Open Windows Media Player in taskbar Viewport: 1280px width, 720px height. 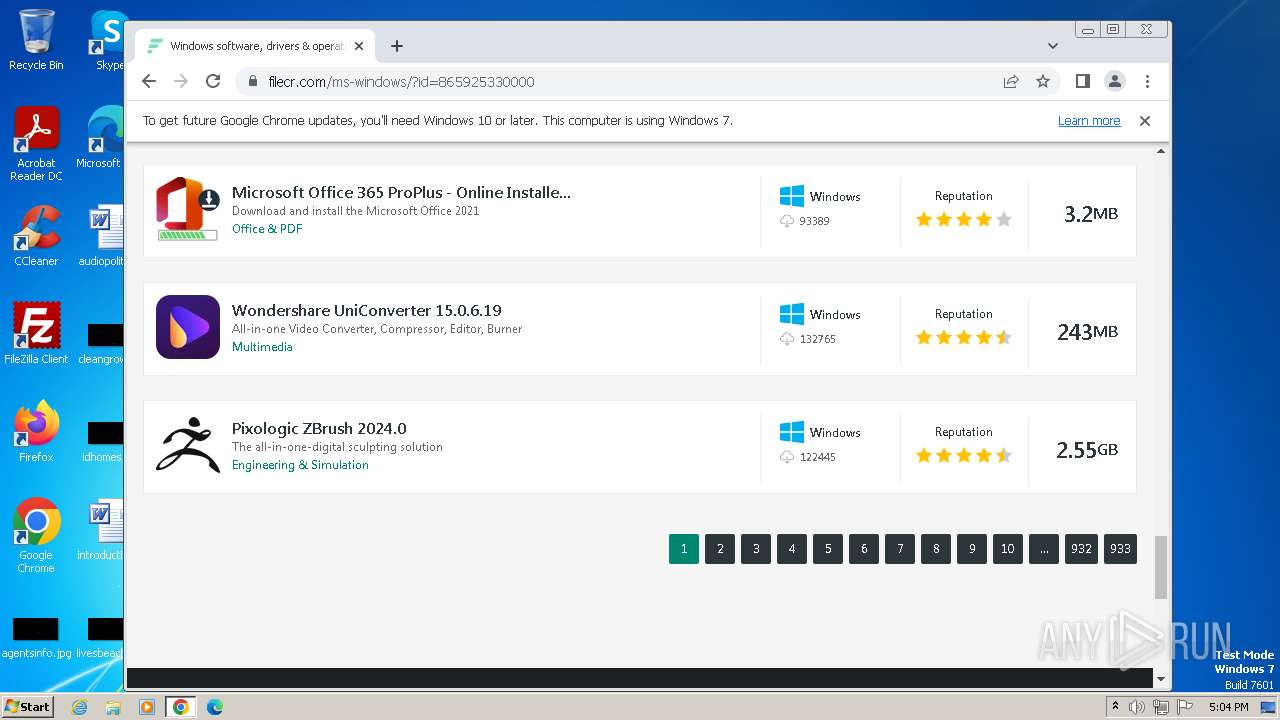(x=147, y=707)
